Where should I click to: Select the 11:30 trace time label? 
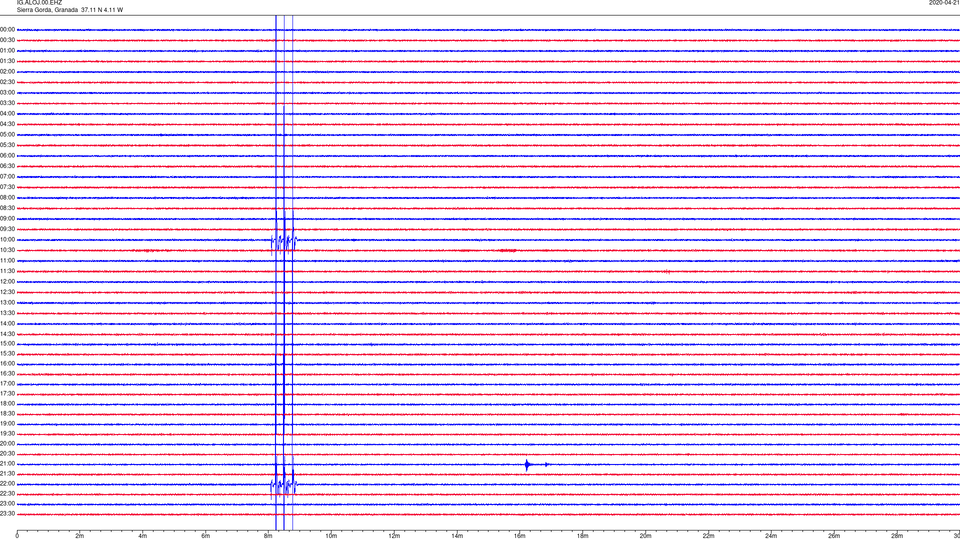click(x=7, y=271)
